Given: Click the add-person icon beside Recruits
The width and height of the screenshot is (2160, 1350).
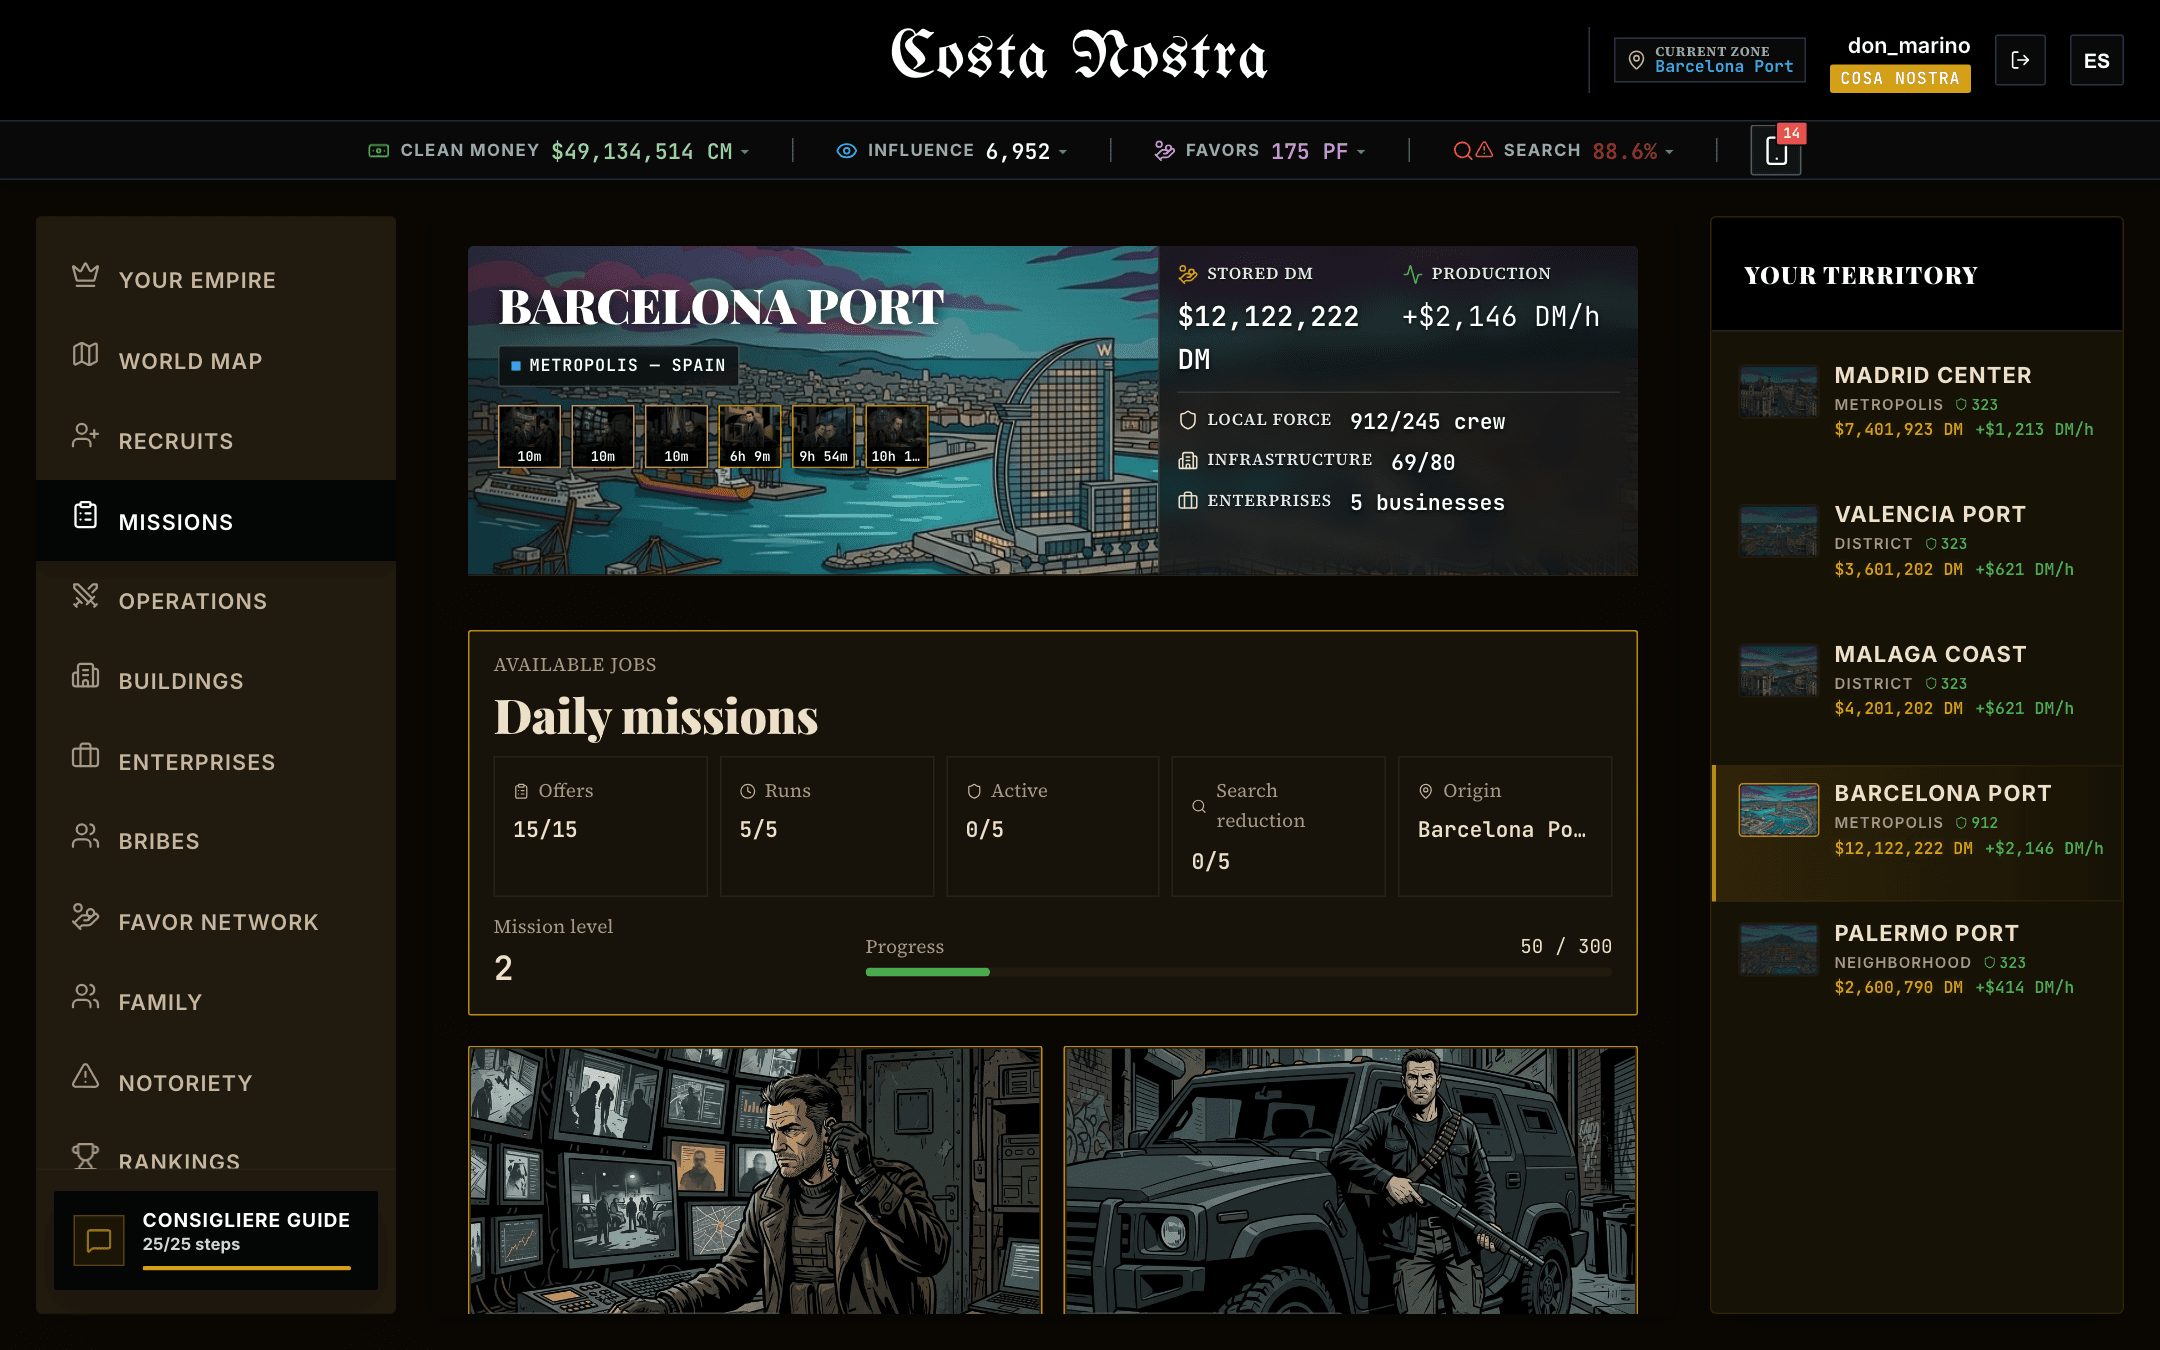Looking at the screenshot, I should tap(86, 436).
